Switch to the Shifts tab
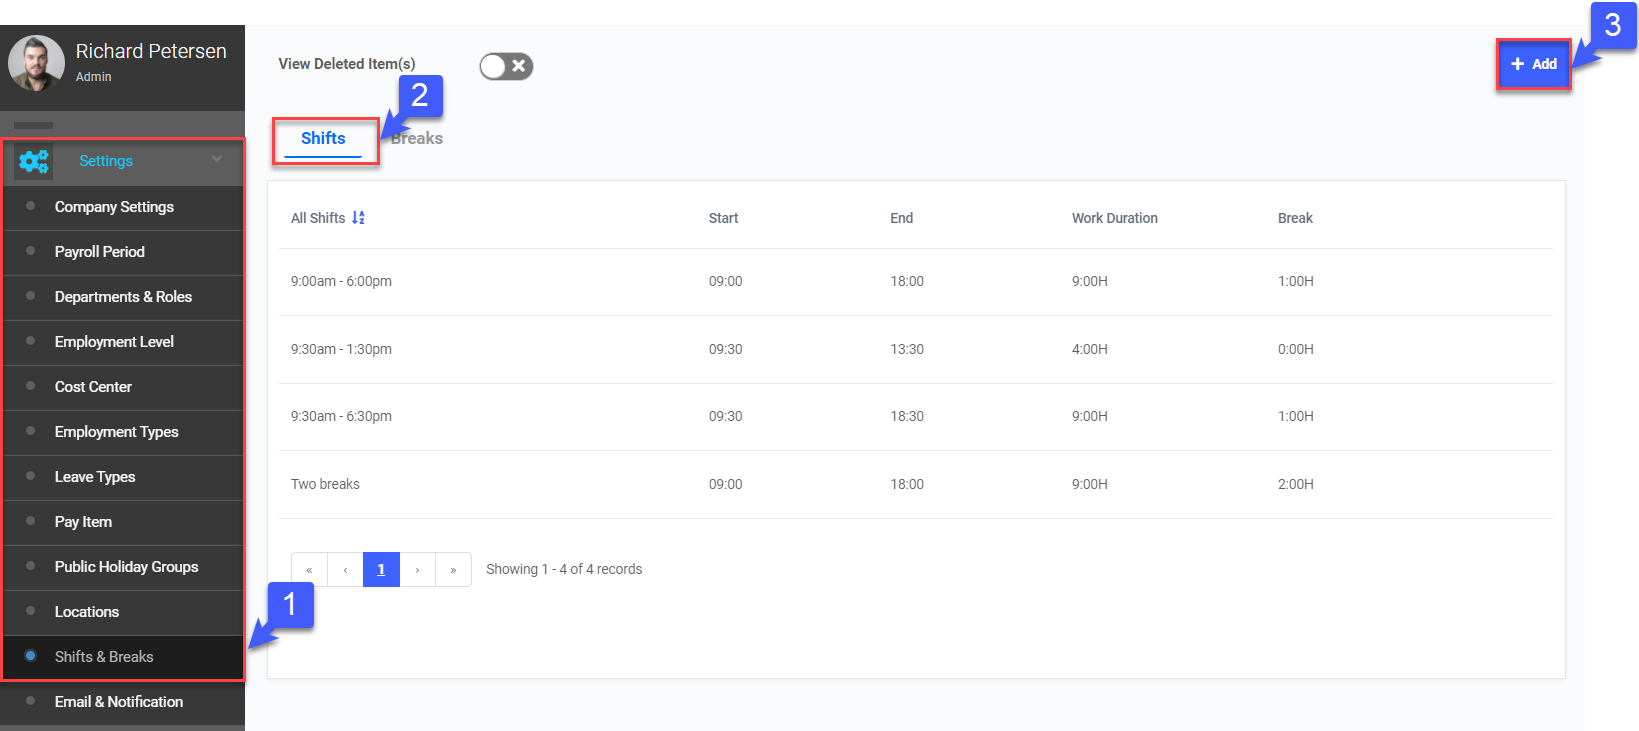 (x=323, y=139)
